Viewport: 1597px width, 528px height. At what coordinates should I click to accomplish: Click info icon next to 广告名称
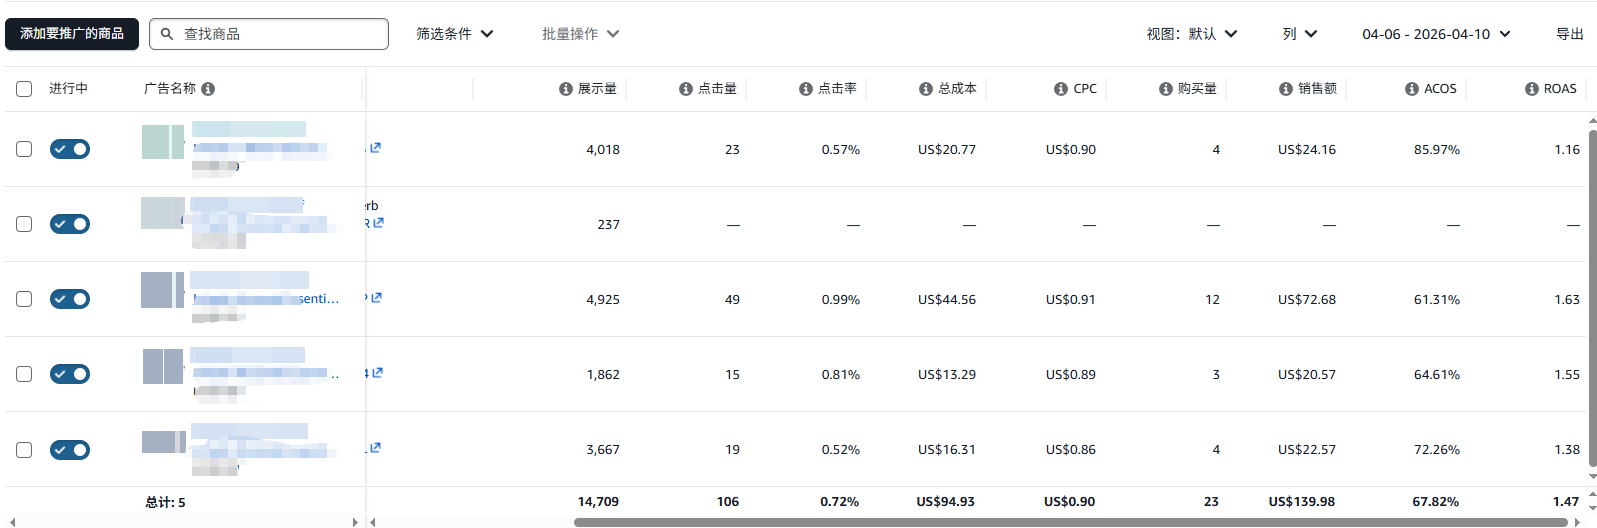(208, 89)
